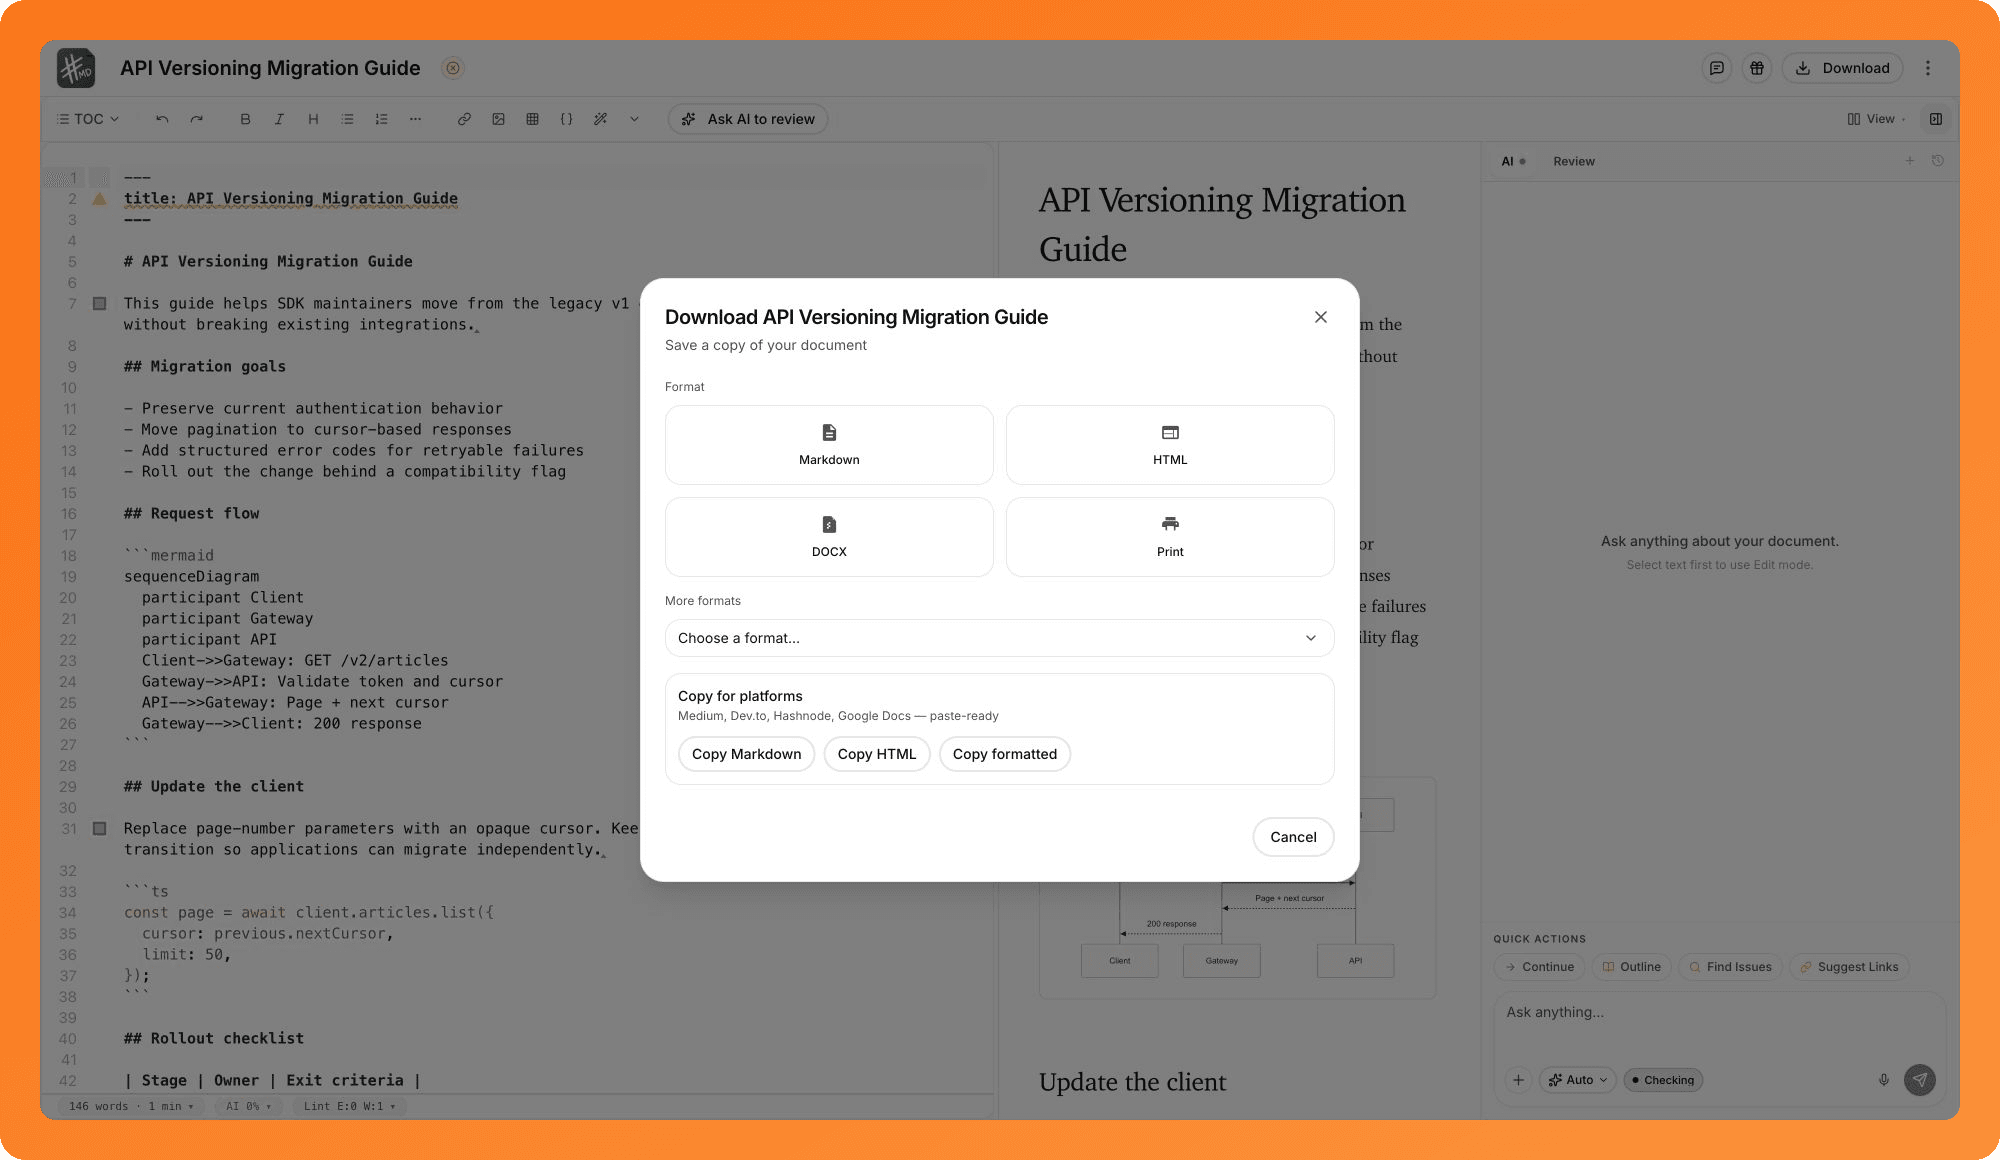The width and height of the screenshot is (2000, 1160).
Task: Click Ask AI to review button
Action: coord(748,119)
